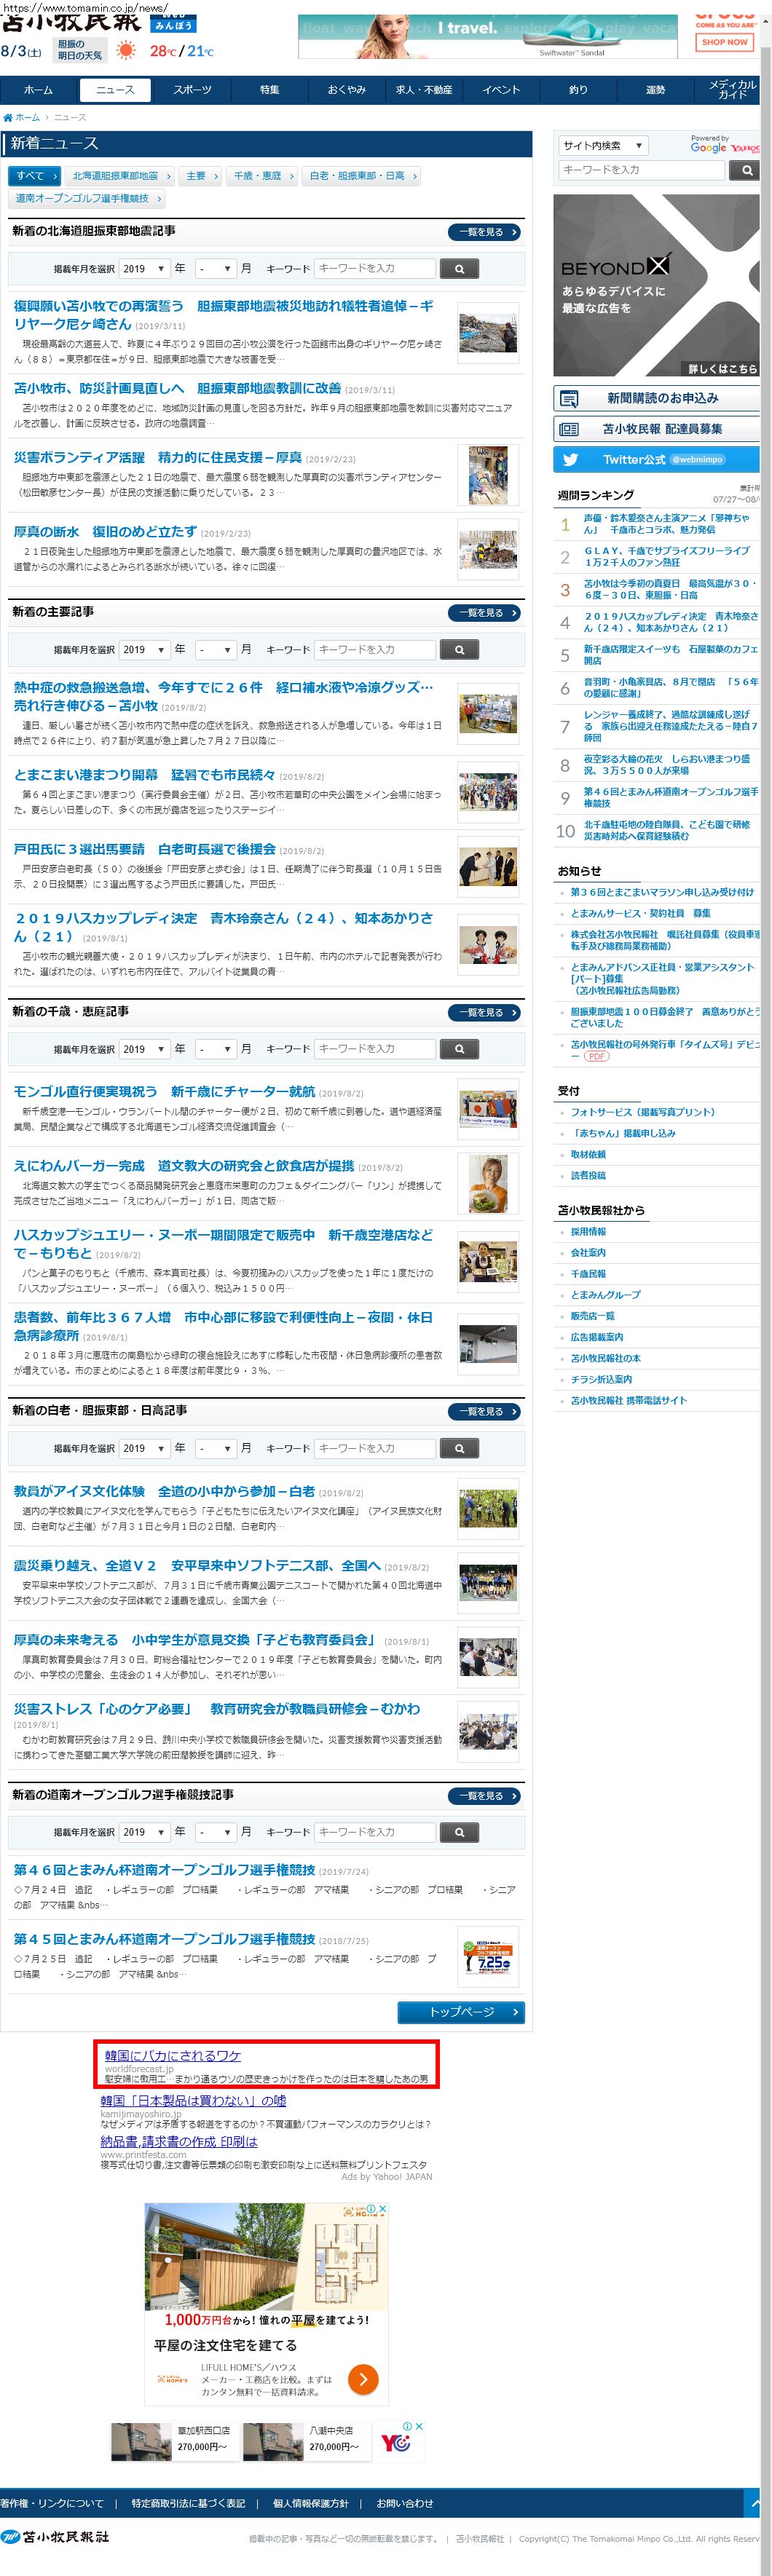Click 一覧を見る for 新着の白老・胆振東部・日高記事
Image resolution: width=772 pixels, height=2576 pixels.
(x=485, y=1411)
